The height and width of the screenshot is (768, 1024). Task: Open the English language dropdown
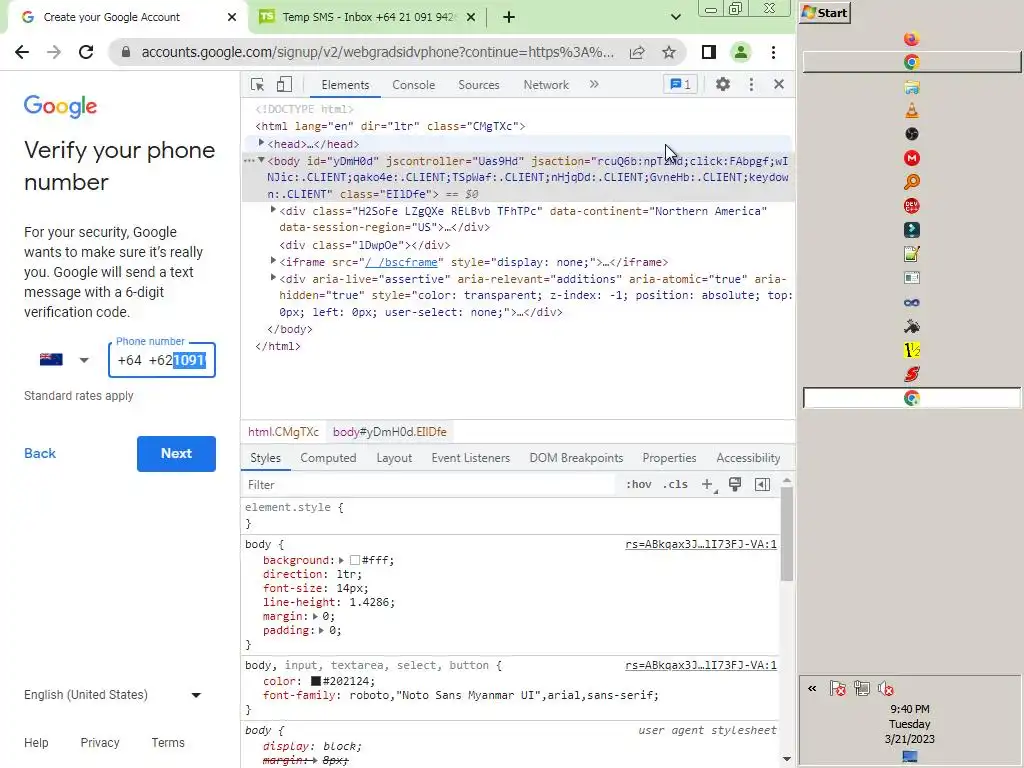(x=112, y=695)
